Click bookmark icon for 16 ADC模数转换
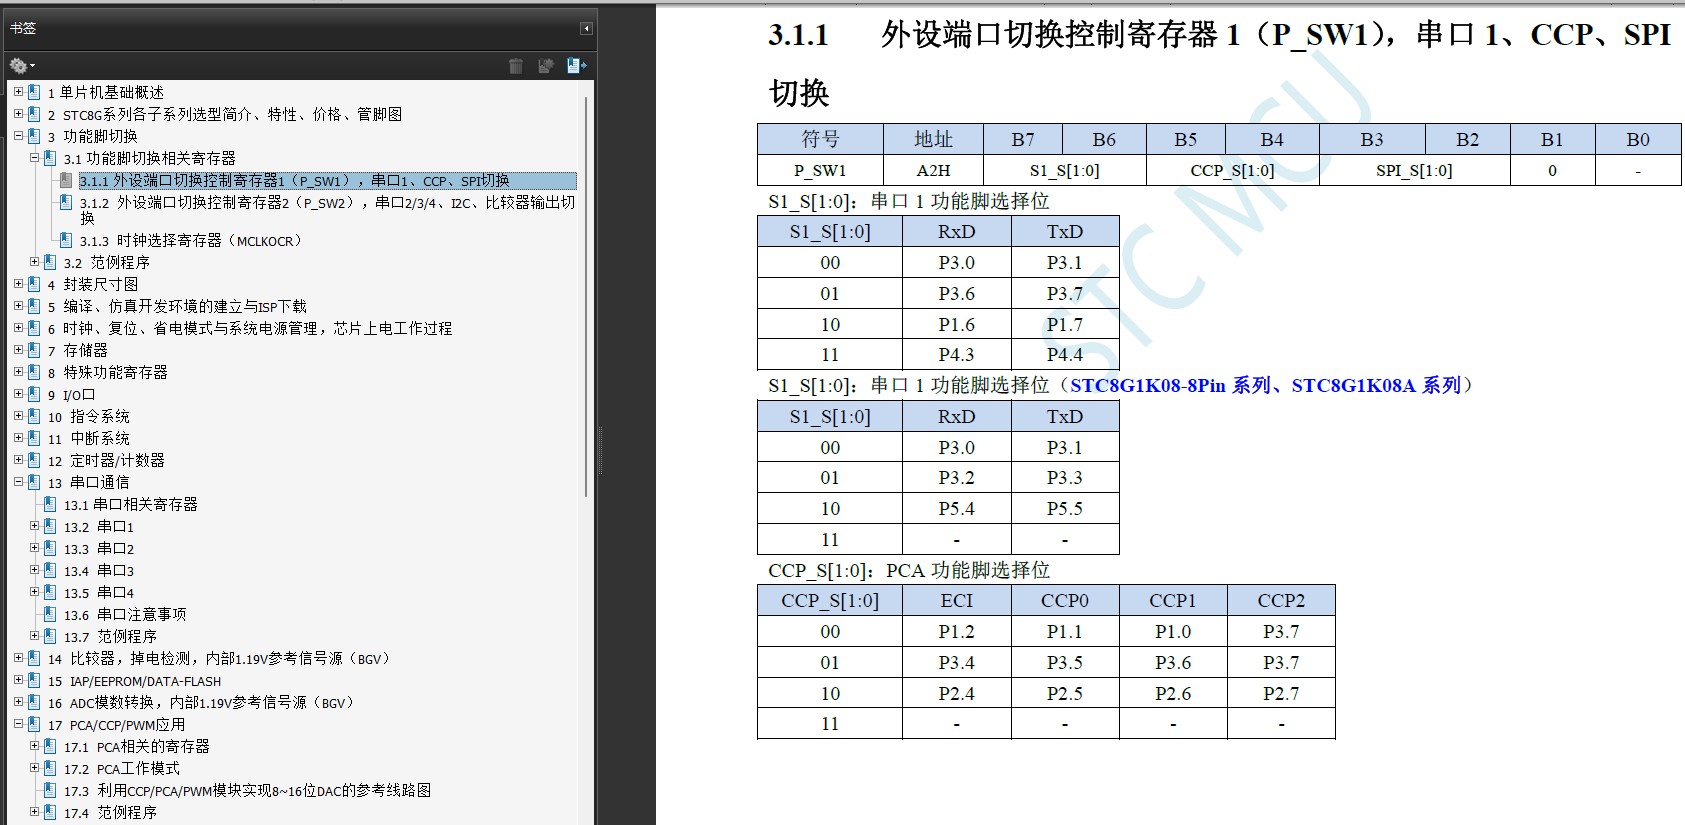Screen dimensions: 1685x825 (x=34, y=702)
